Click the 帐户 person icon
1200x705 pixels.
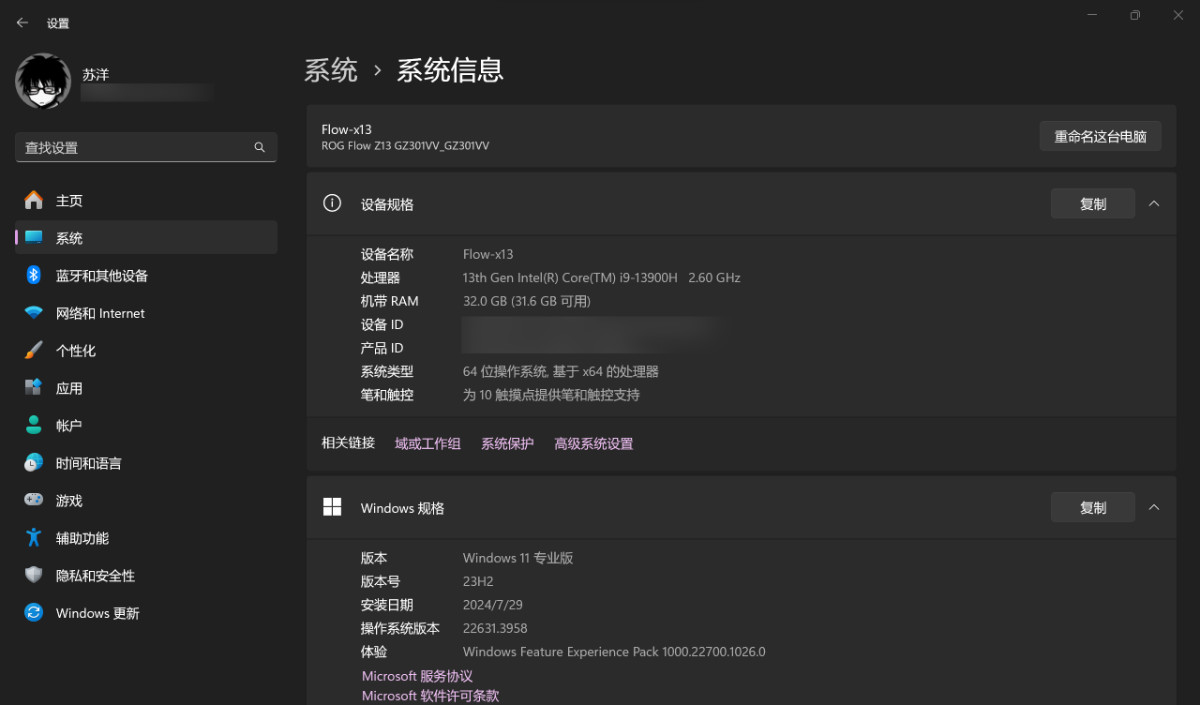34,425
